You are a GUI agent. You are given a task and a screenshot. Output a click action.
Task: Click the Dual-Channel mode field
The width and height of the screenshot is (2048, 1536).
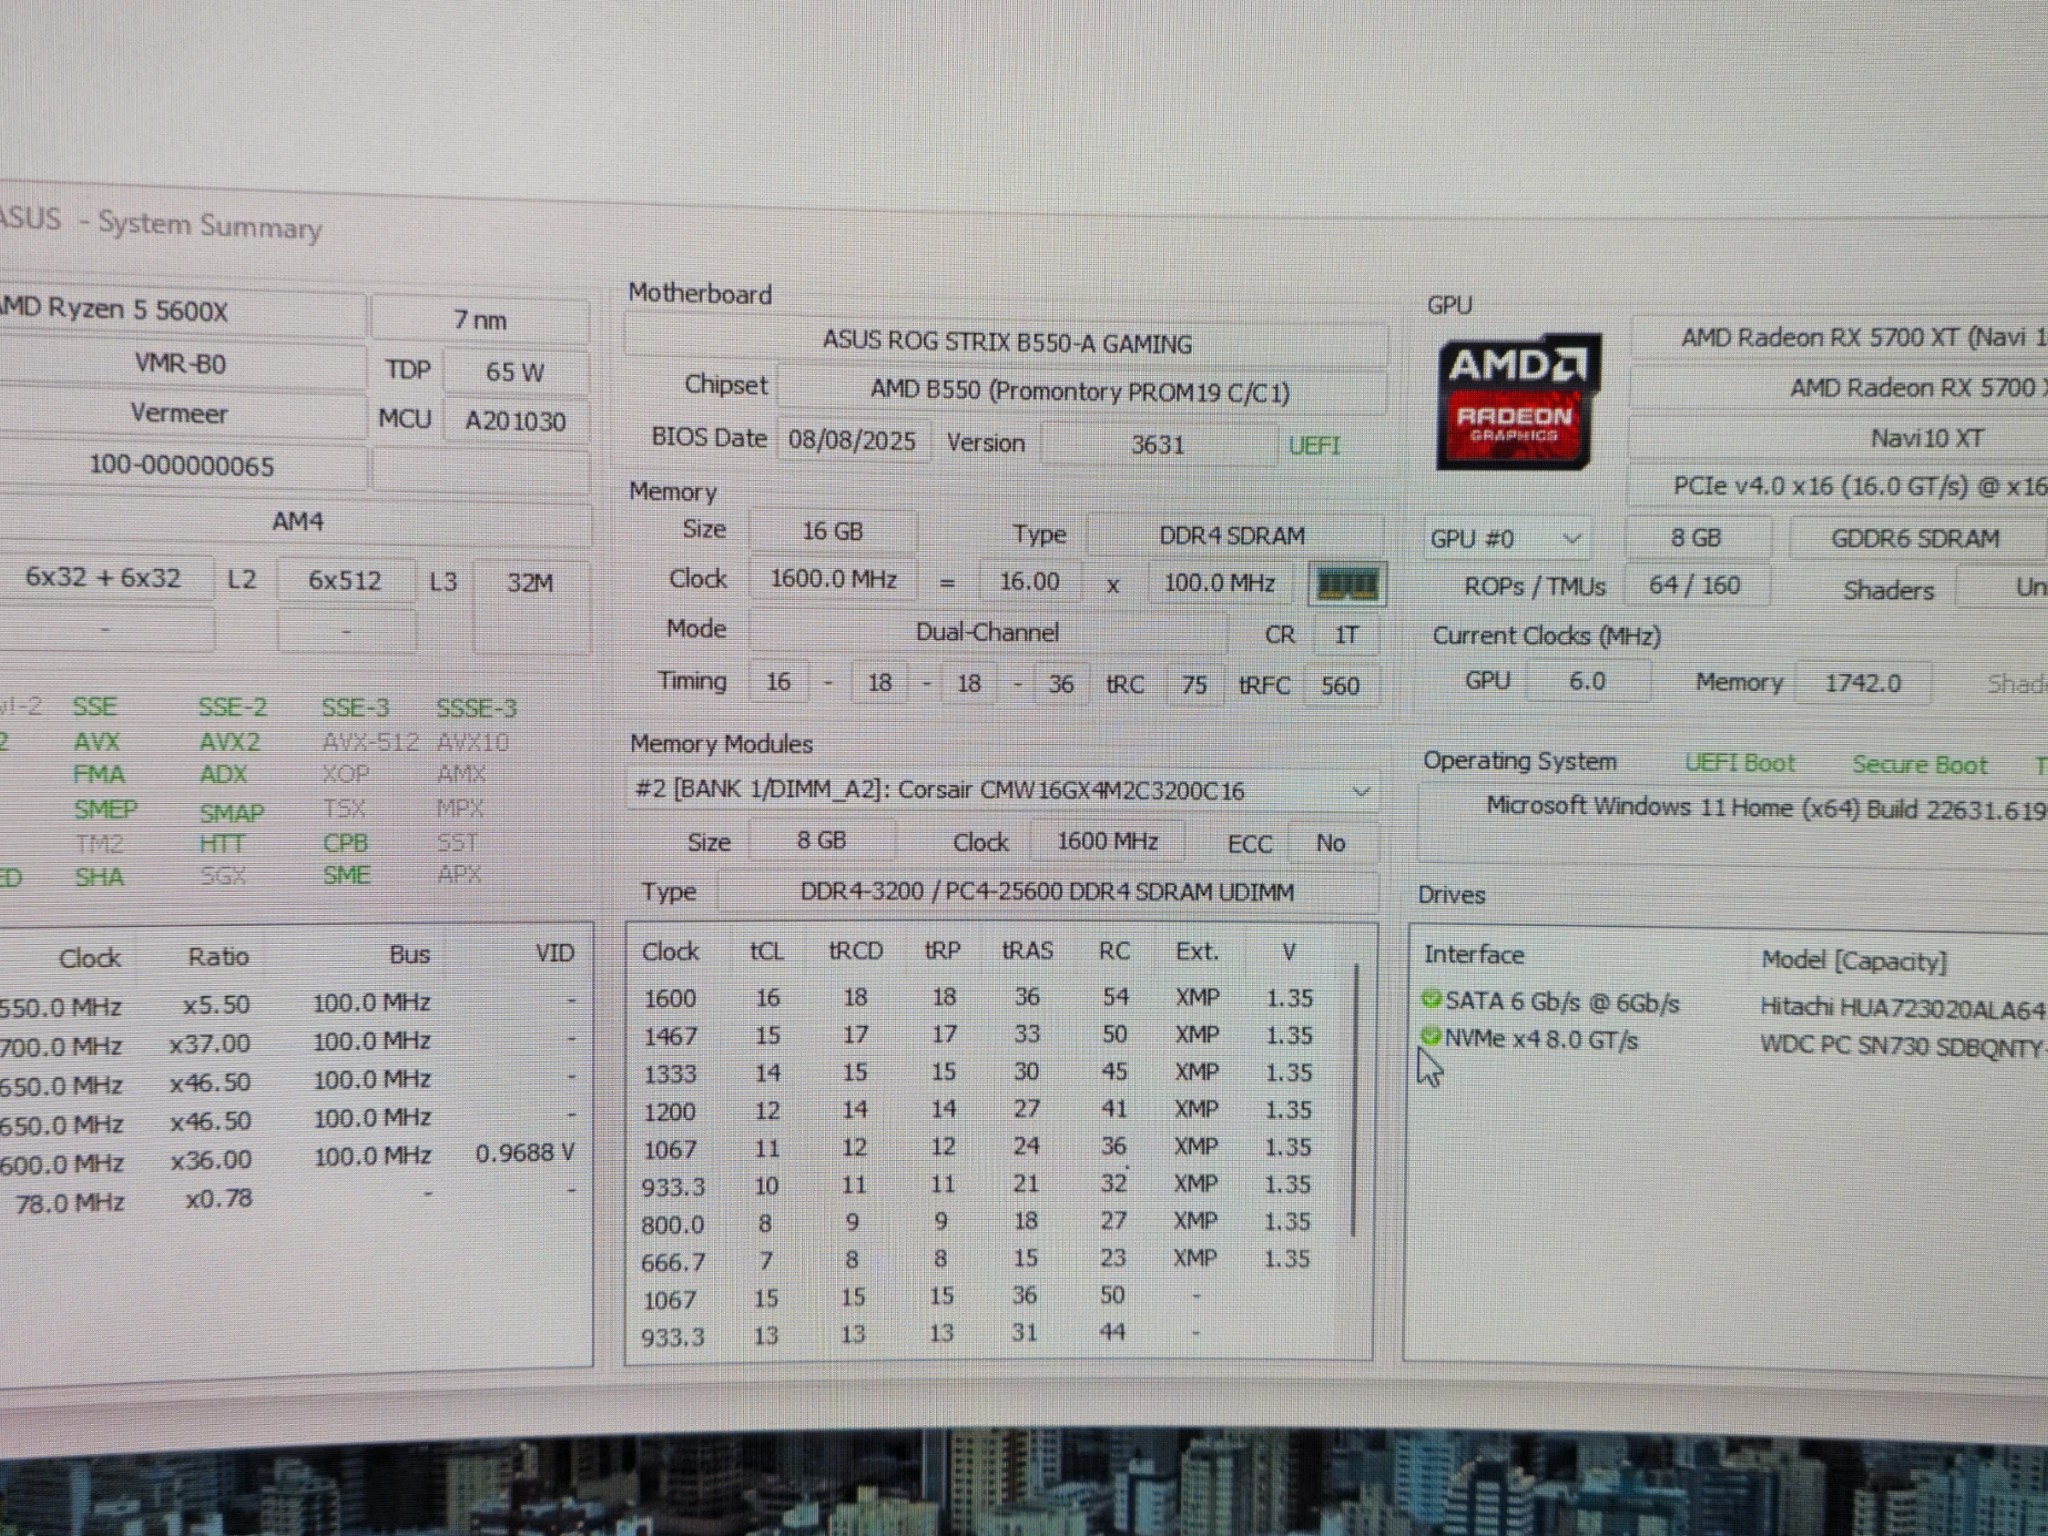pos(987,632)
